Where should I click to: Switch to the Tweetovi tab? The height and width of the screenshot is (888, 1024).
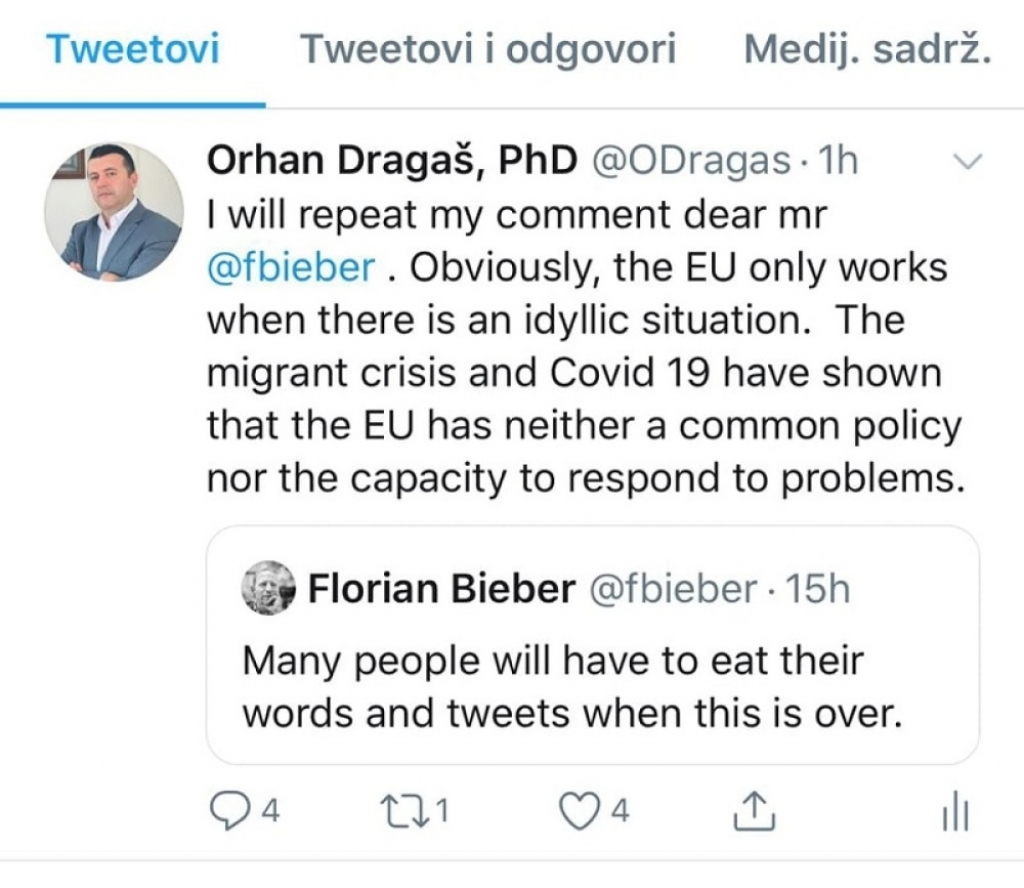click(x=133, y=50)
